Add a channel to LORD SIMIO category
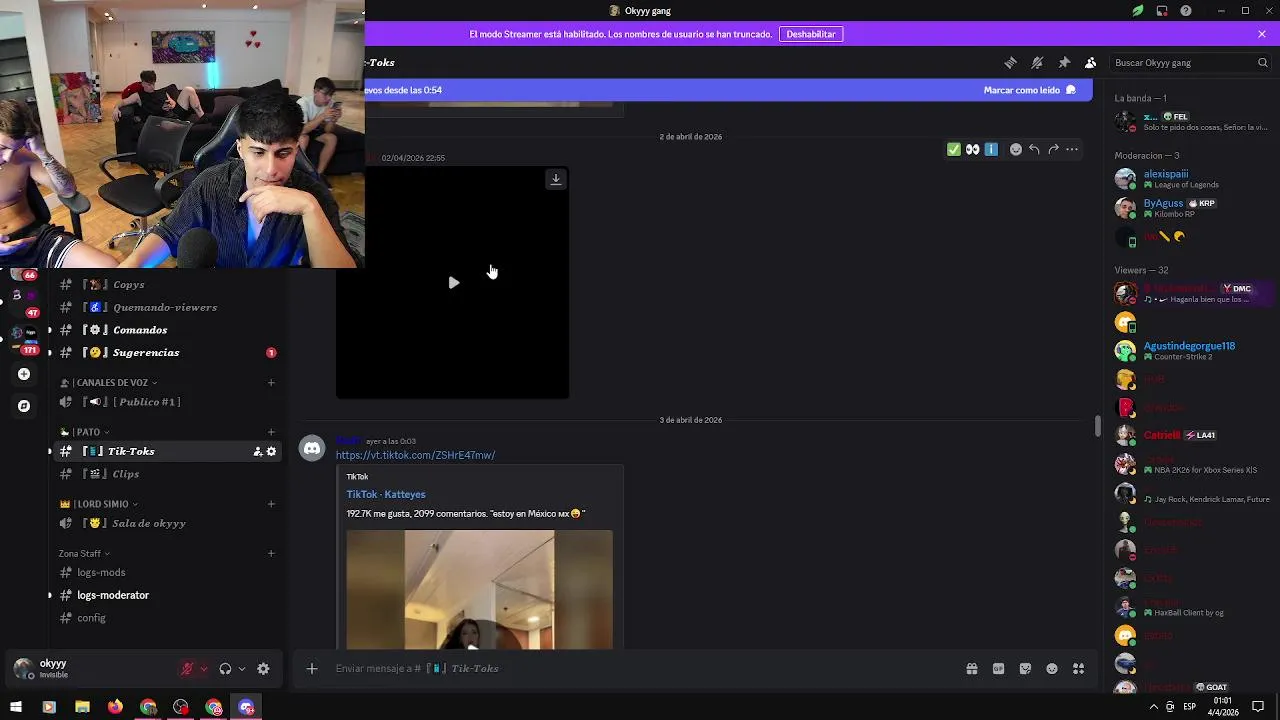 pyautogui.click(x=271, y=504)
